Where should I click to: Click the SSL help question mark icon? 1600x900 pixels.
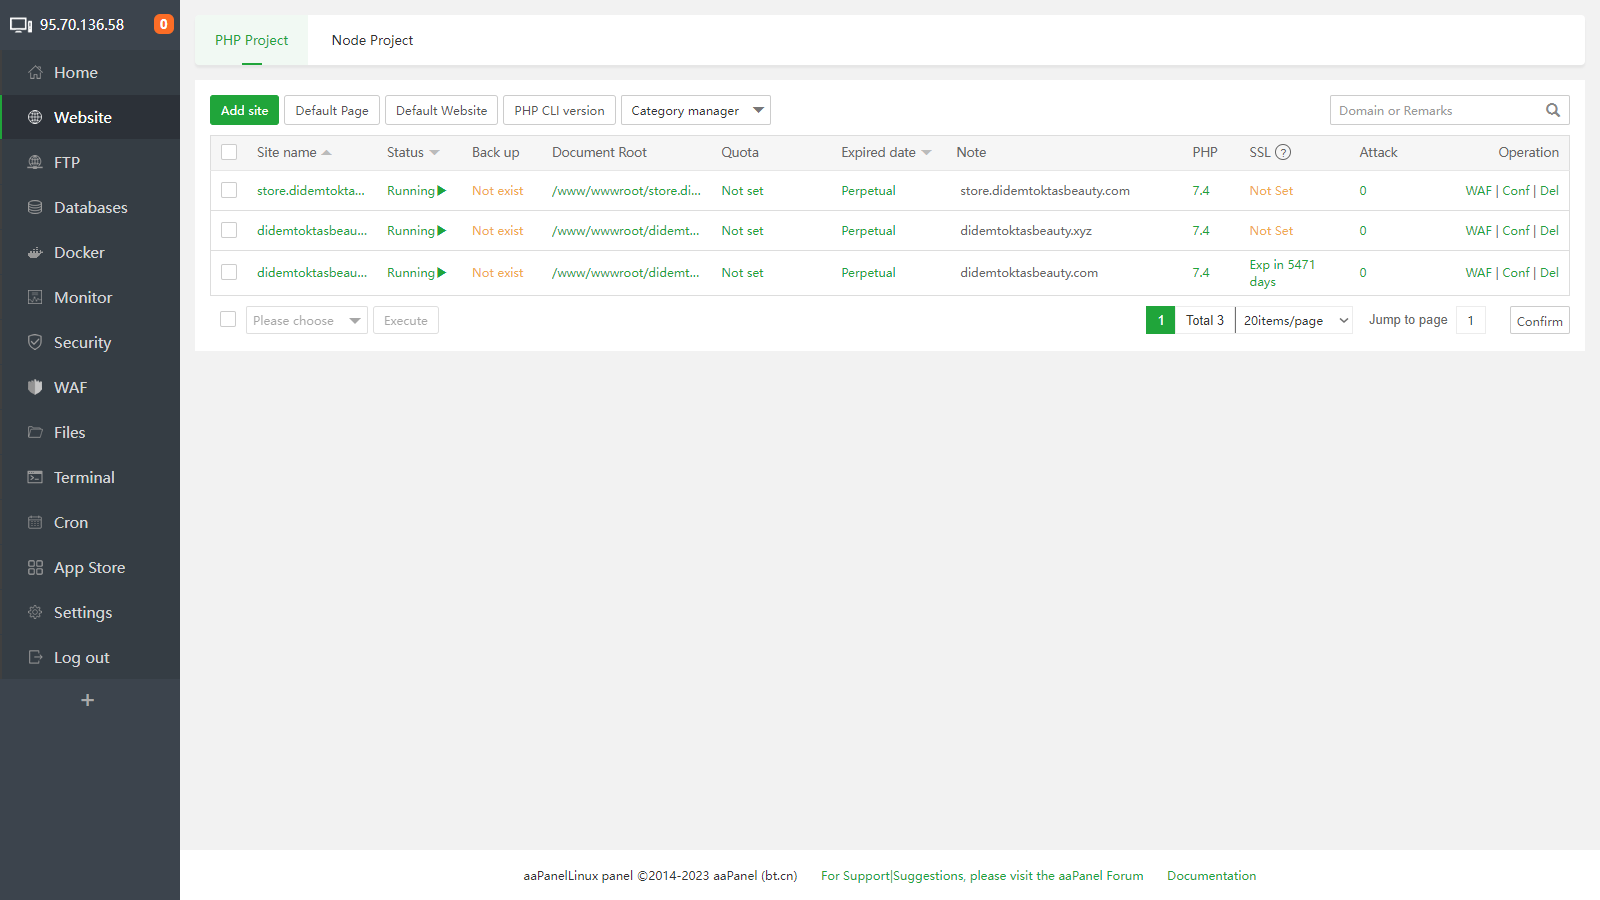pyautogui.click(x=1283, y=153)
